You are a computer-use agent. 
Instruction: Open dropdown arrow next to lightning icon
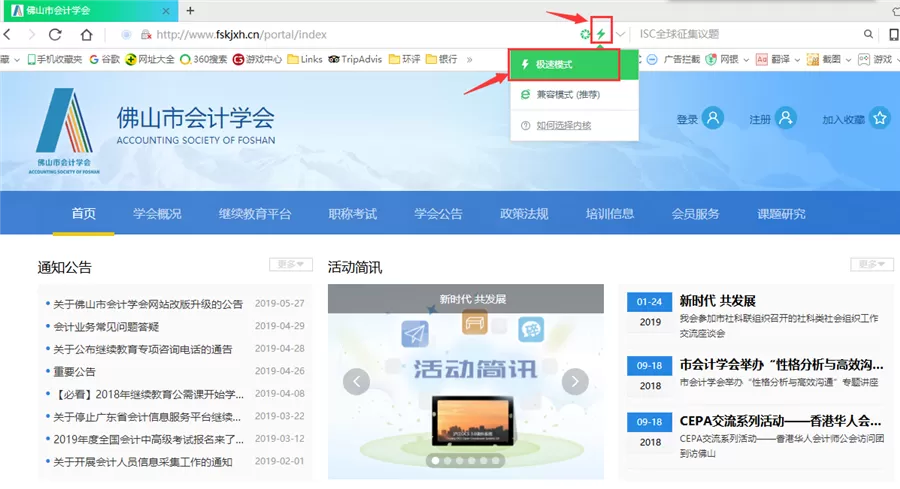[x=621, y=35]
